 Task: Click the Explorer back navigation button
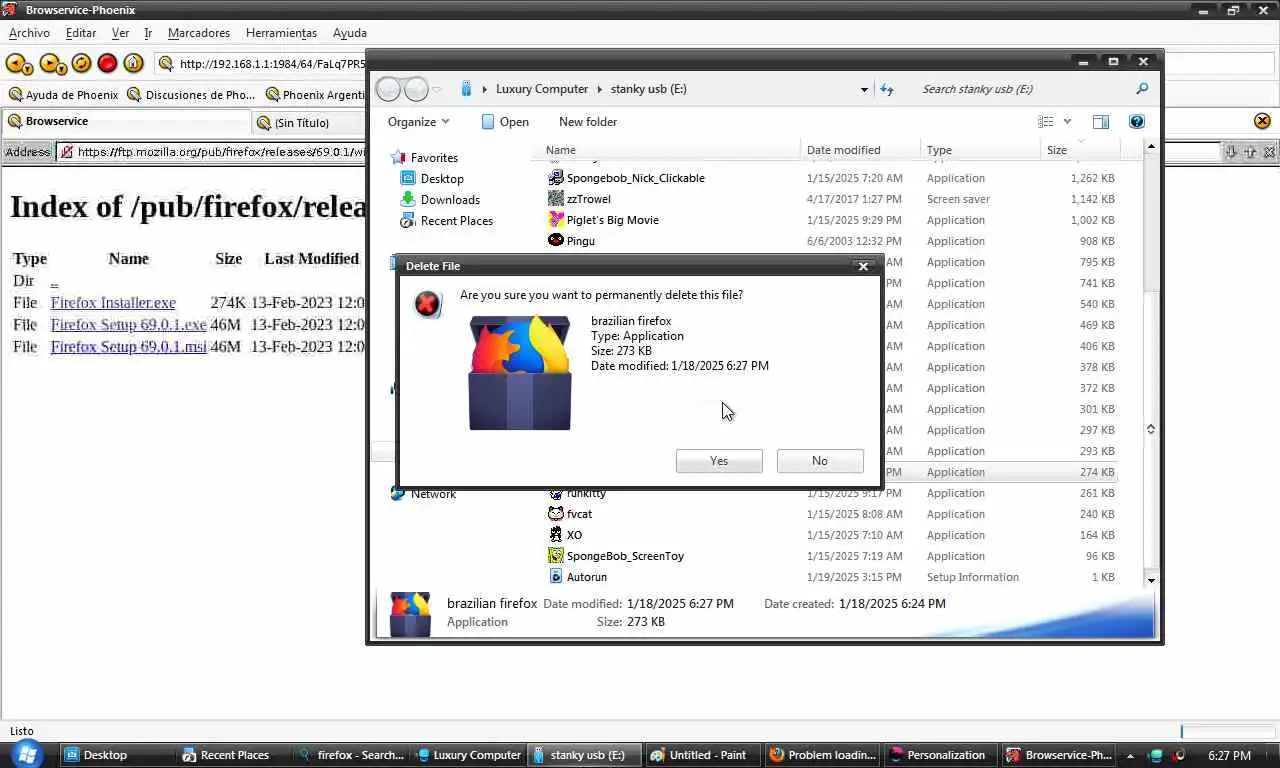pos(388,89)
